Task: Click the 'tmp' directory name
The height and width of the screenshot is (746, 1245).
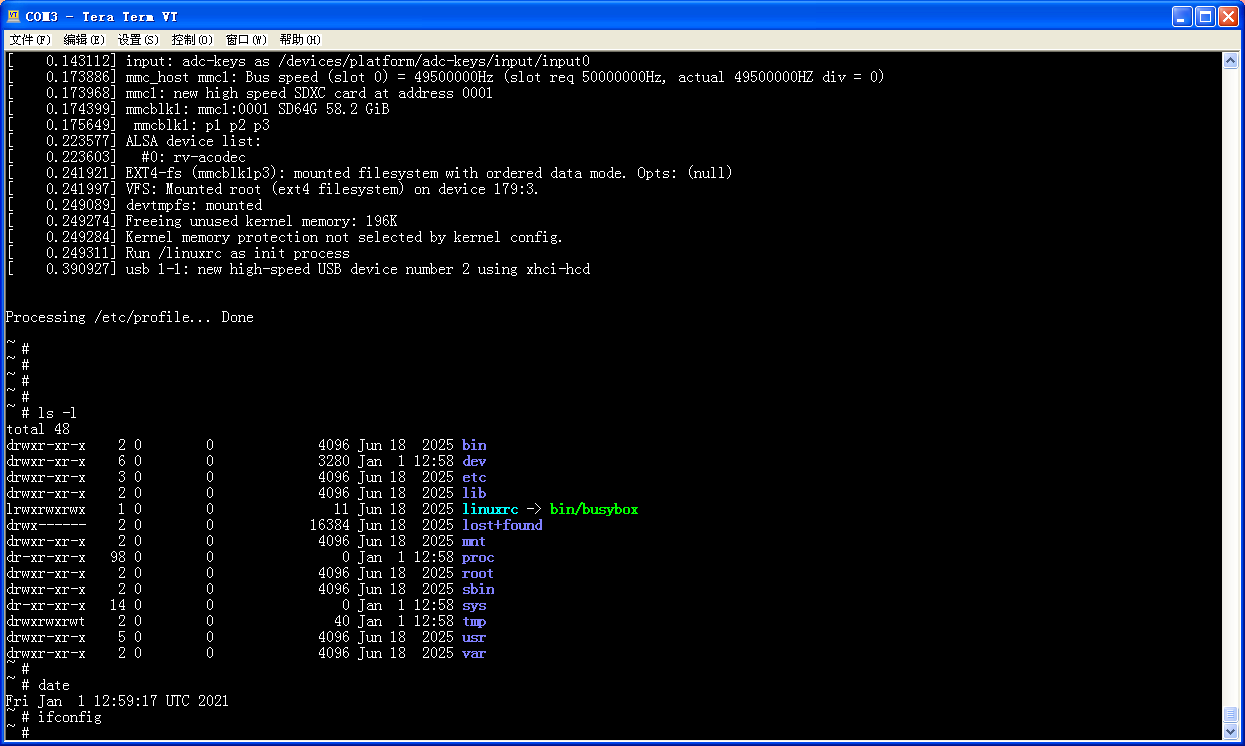Action: [474, 621]
